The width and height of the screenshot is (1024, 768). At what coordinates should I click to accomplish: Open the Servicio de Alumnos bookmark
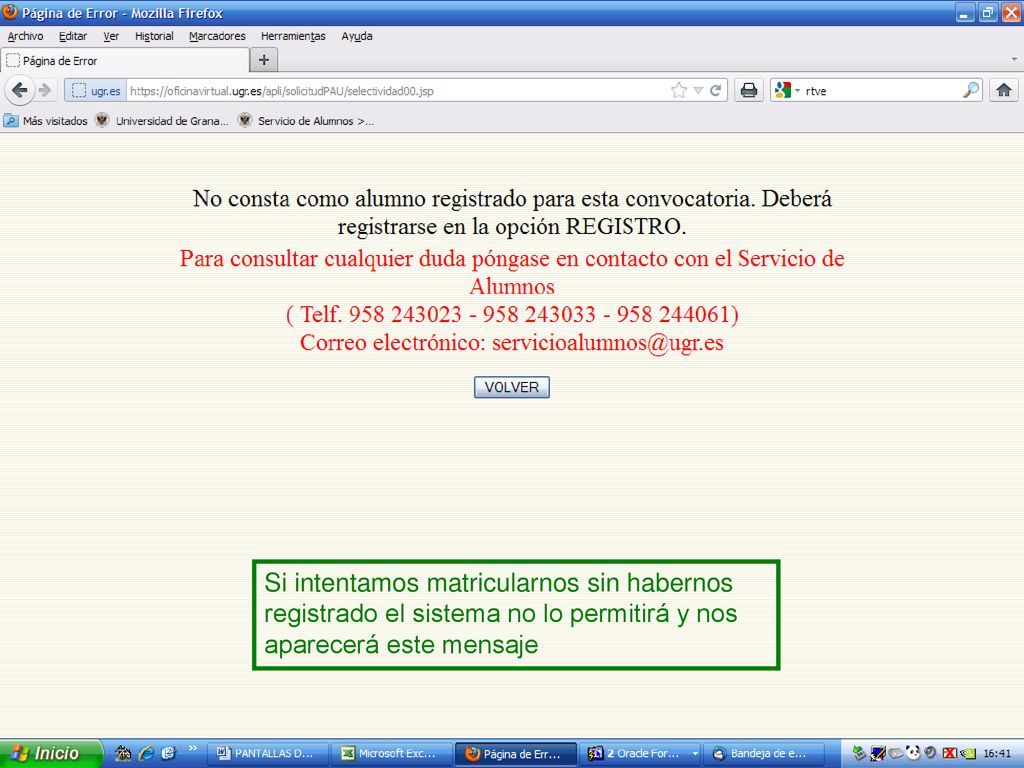tap(306, 121)
